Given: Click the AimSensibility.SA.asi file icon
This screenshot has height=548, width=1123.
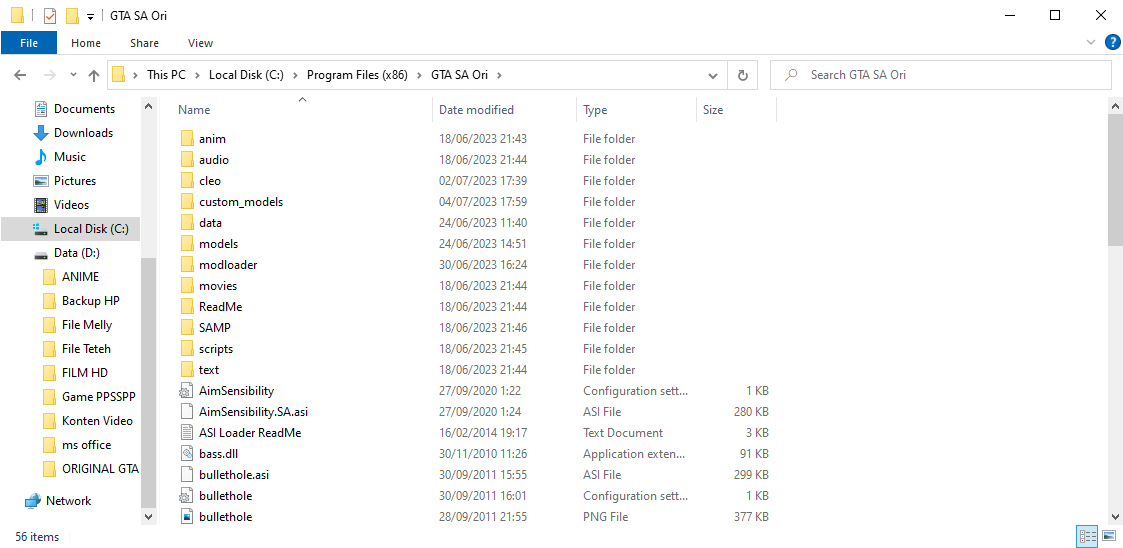Looking at the screenshot, I should point(187,412).
